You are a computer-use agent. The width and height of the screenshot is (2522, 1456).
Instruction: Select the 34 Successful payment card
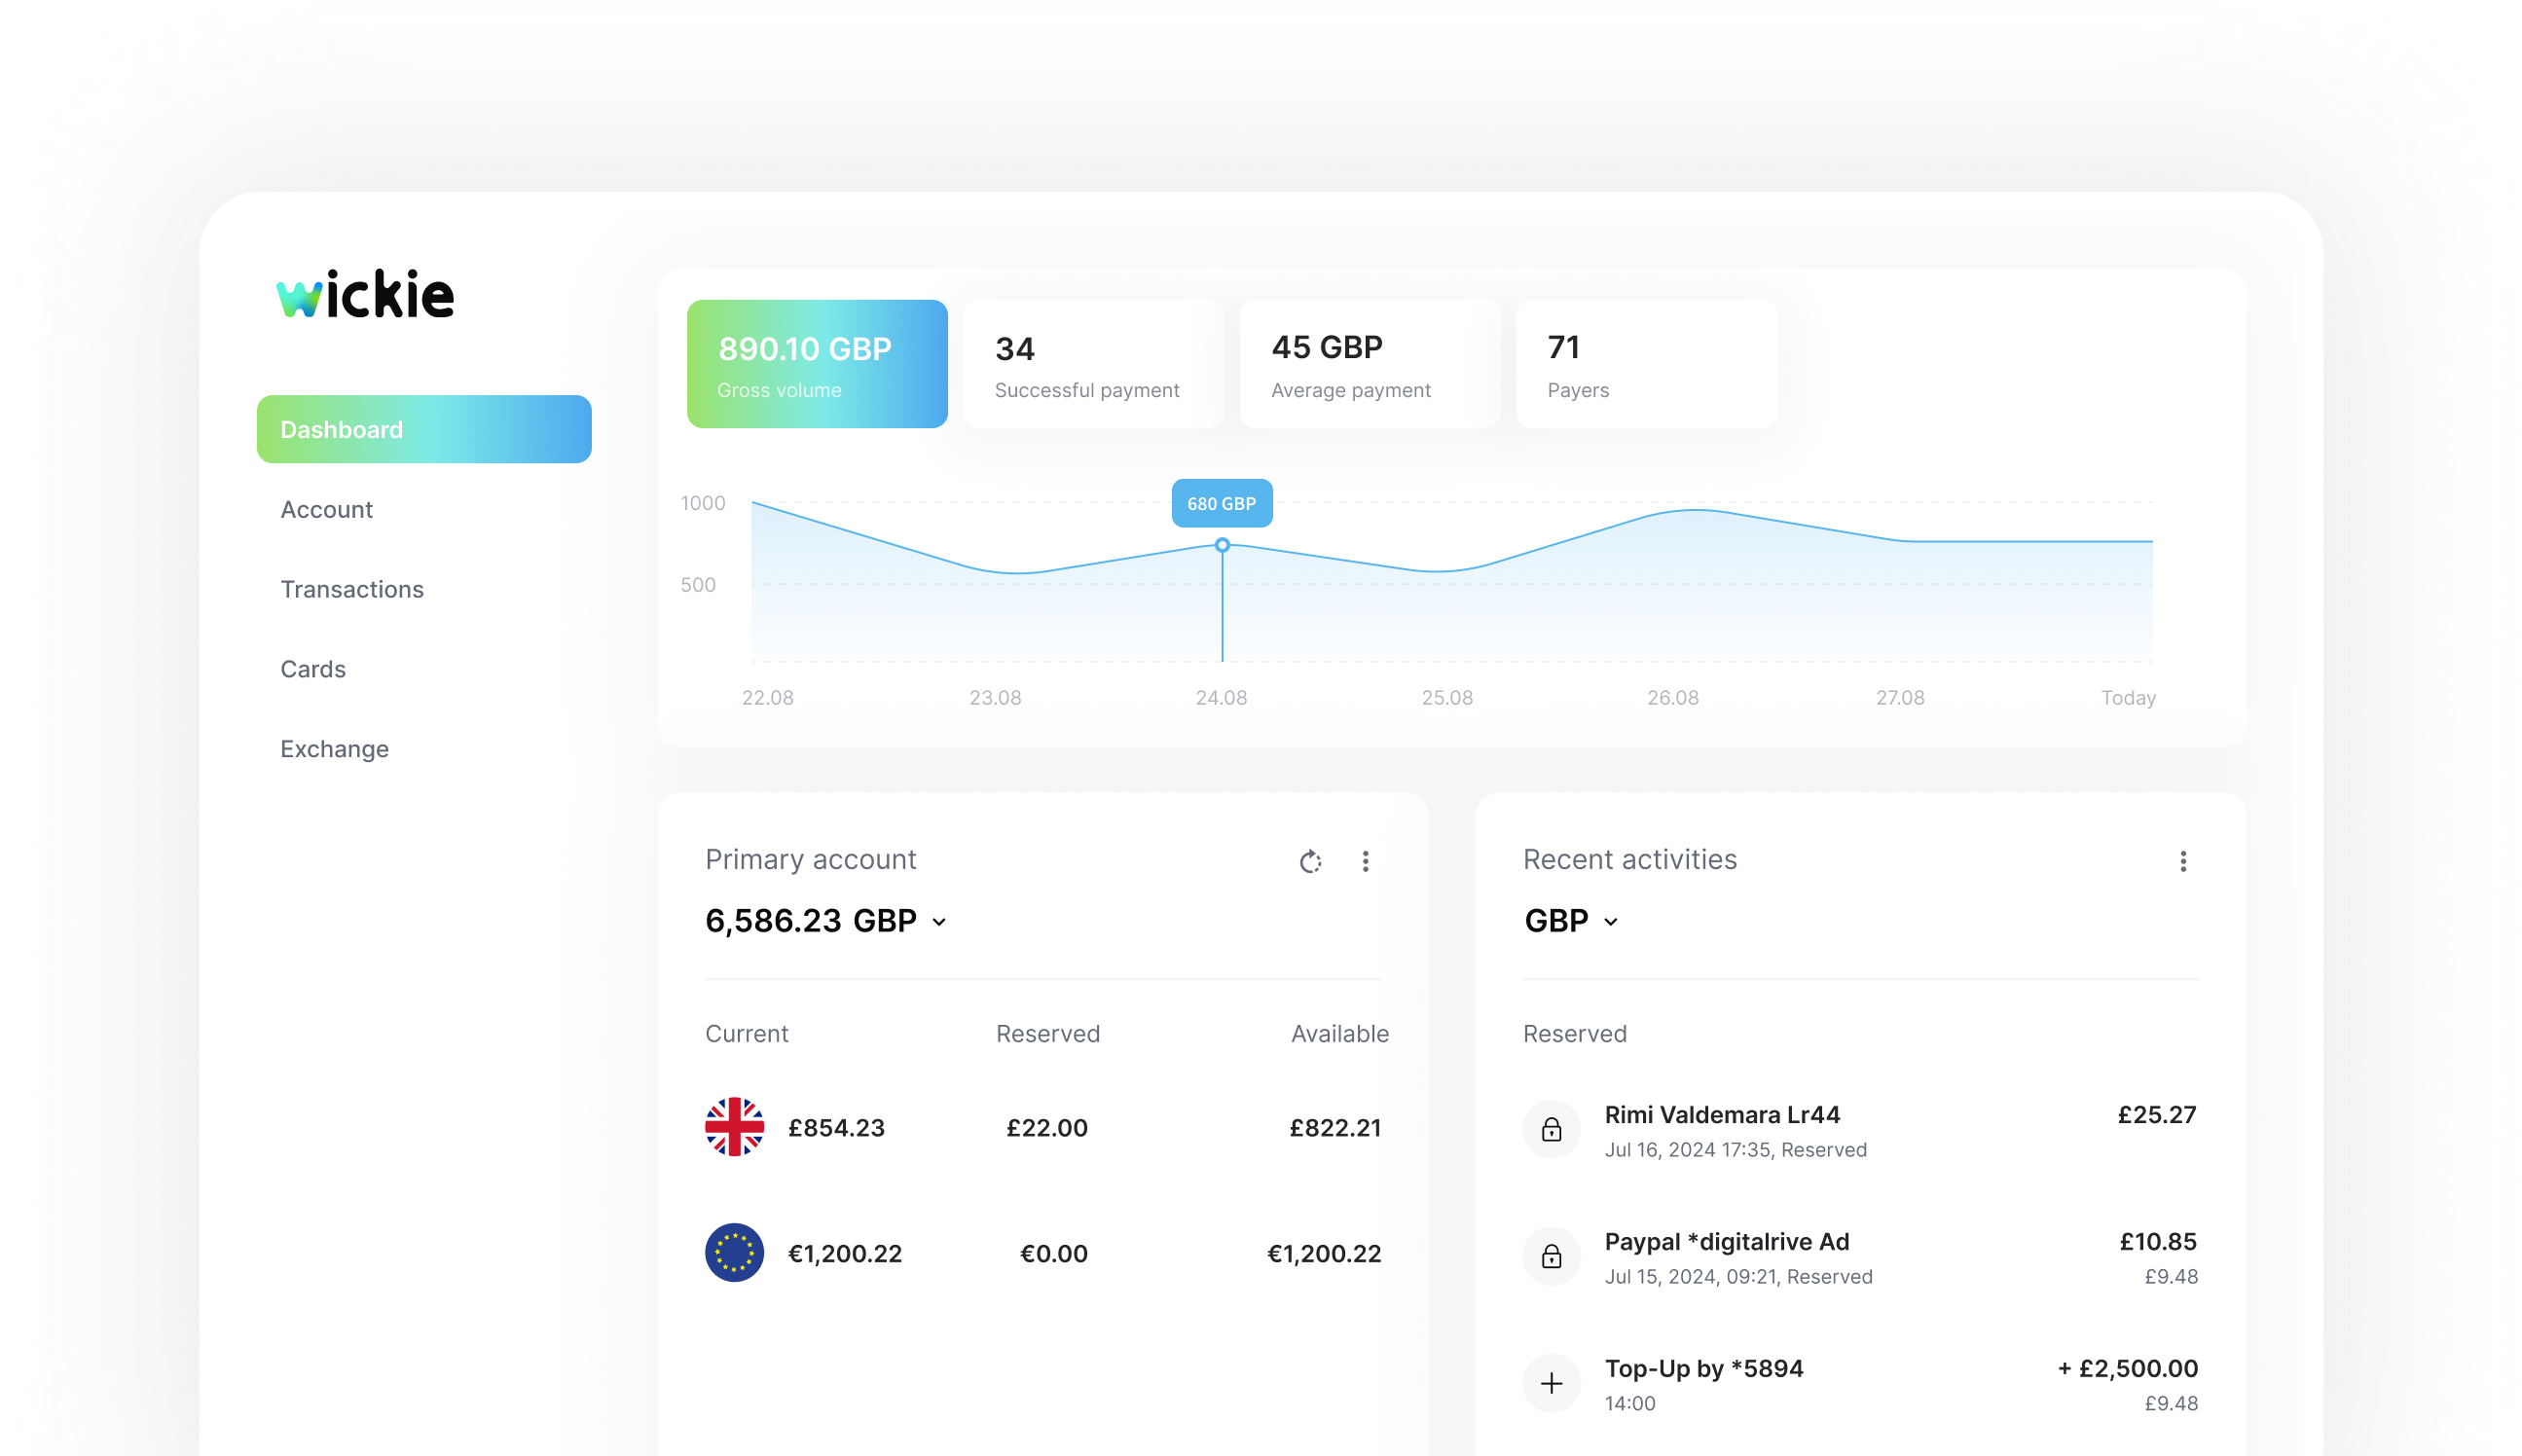tap(1093, 364)
